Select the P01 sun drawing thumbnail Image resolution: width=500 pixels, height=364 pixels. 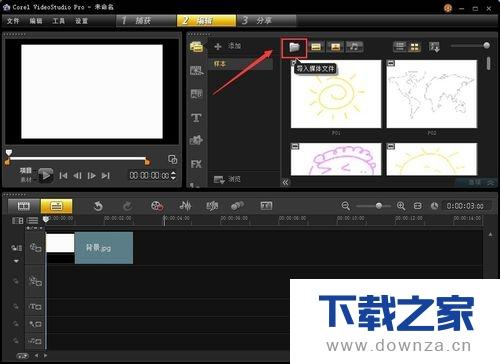[336, 94]
